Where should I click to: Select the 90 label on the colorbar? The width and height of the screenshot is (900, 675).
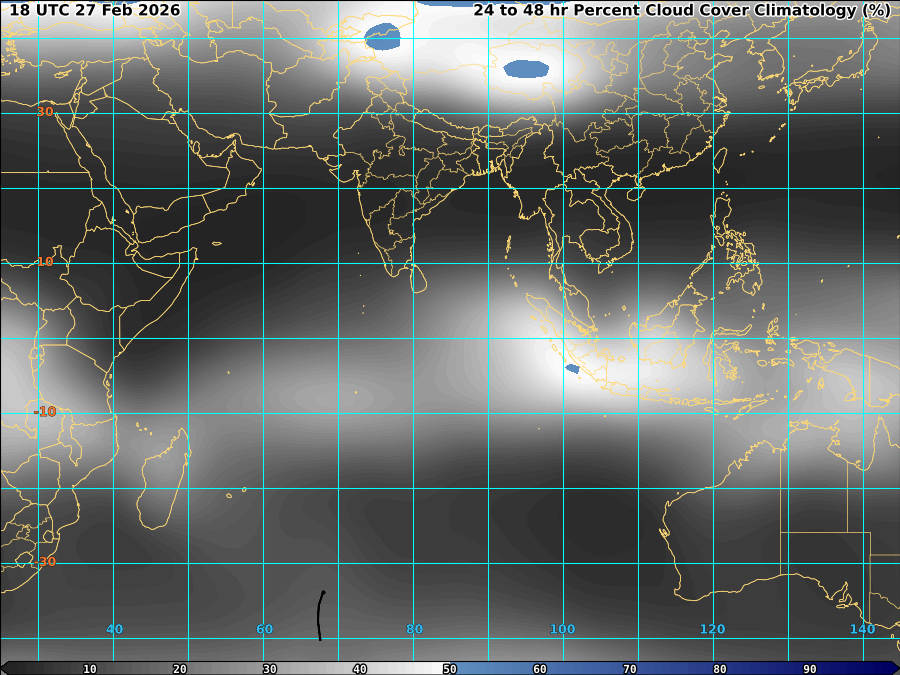coord(810,668)
